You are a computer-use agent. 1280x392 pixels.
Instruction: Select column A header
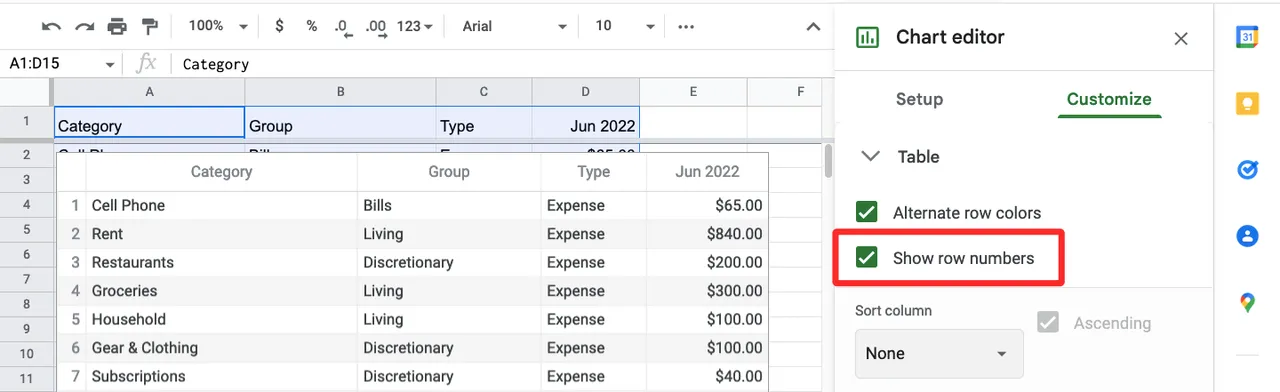click(x=149, y=92)
